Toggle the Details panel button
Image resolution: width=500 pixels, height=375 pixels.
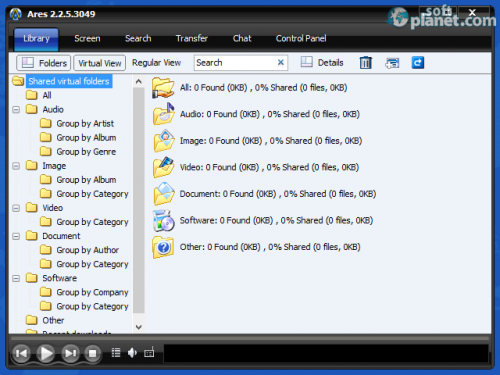pyautogui.click(x=322, y=63)
